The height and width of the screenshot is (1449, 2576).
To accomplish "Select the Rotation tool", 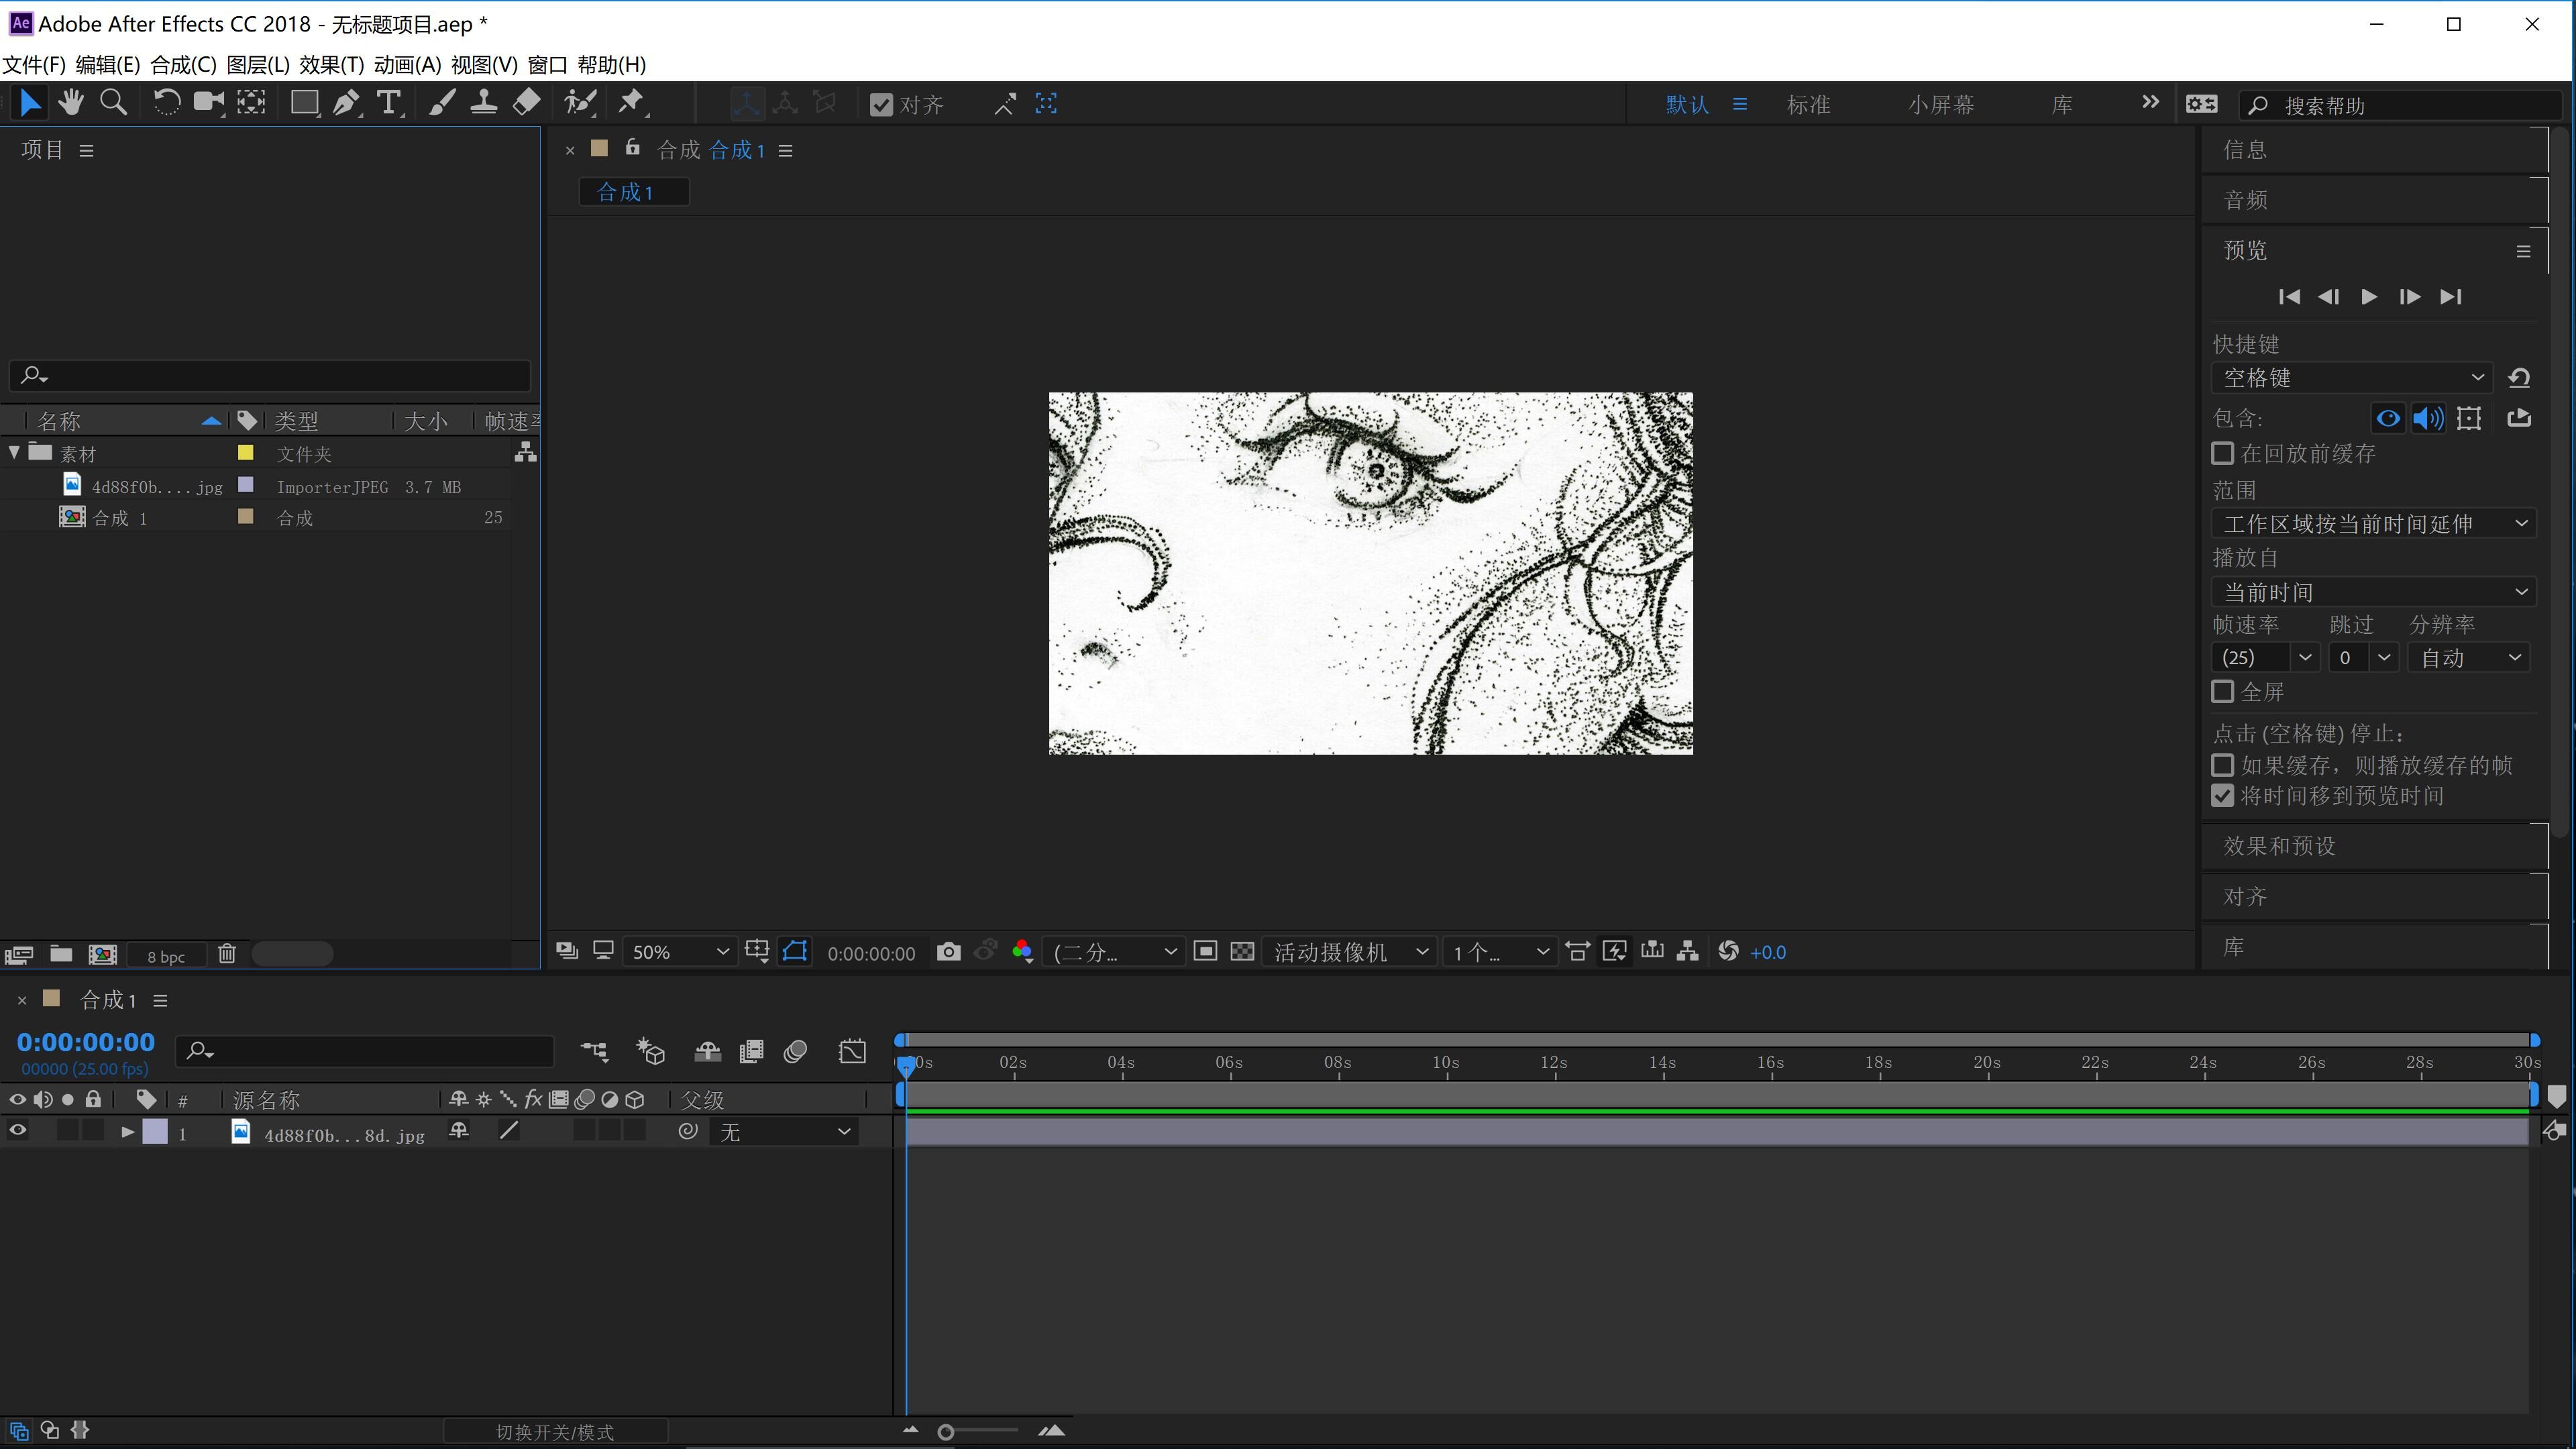I will click(x=166, y=103).
